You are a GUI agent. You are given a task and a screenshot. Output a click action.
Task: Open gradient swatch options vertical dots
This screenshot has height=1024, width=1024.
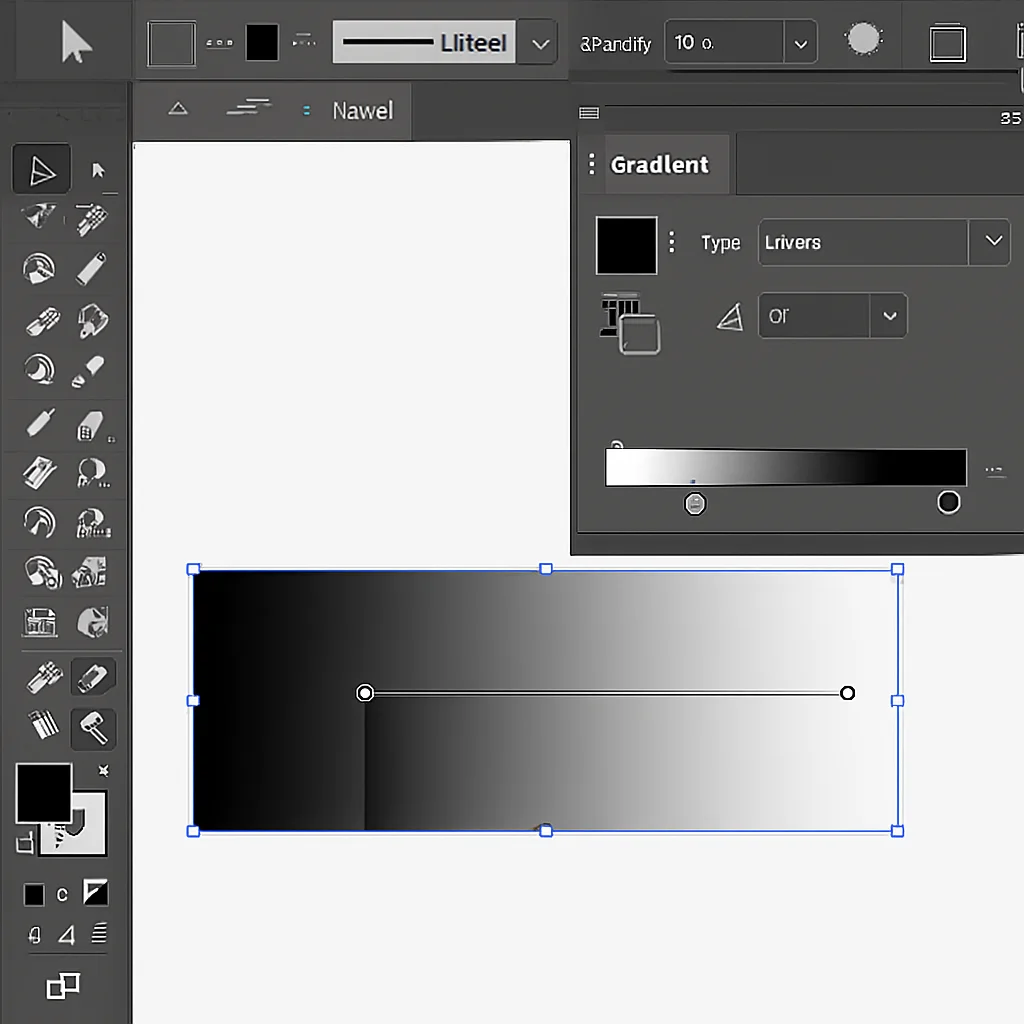coord(672,242)
